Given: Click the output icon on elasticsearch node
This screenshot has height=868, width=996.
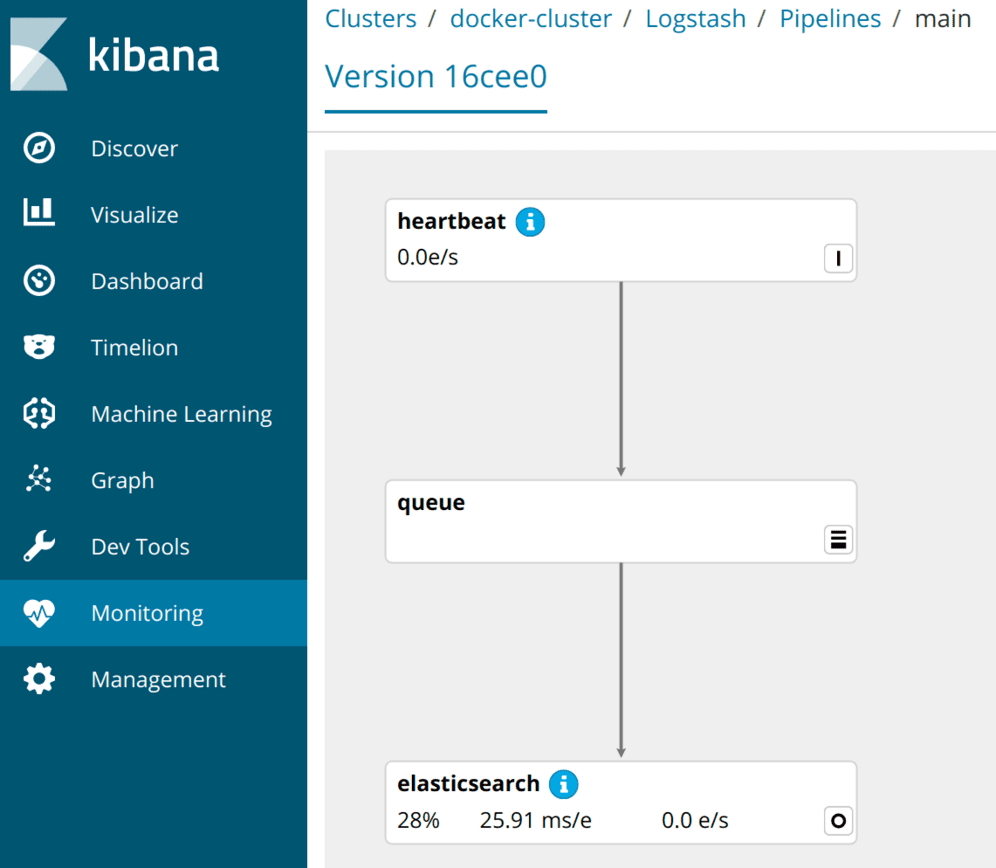Looking at the screenshot, I should tap(837, 821).
